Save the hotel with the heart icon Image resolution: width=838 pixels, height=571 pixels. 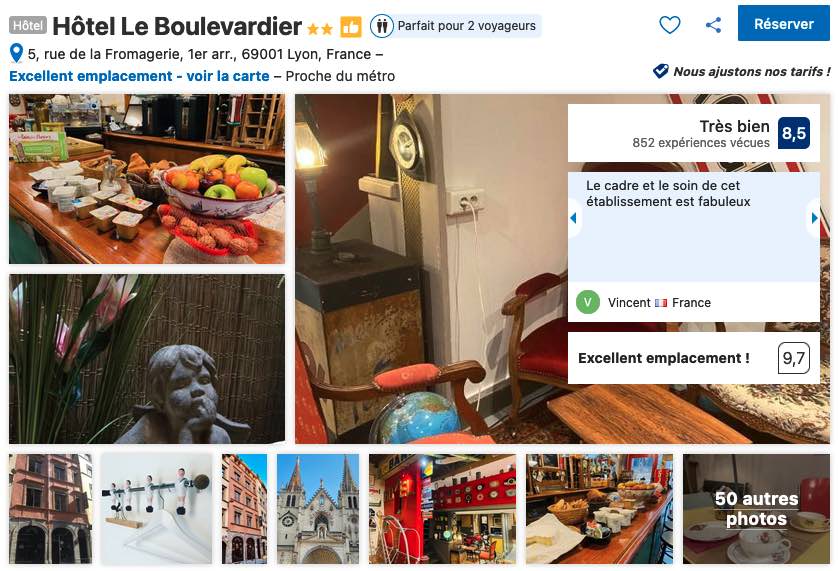pos(669,25)
